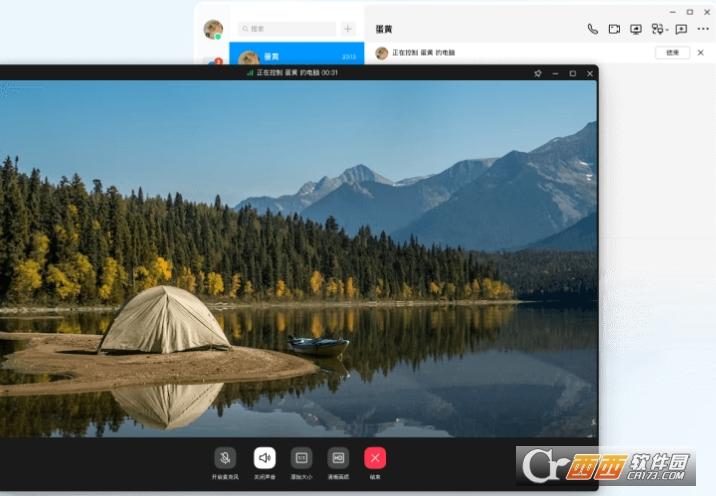
Task: Select the 蛋黄 conversation in the chat list
Action: 296,57
